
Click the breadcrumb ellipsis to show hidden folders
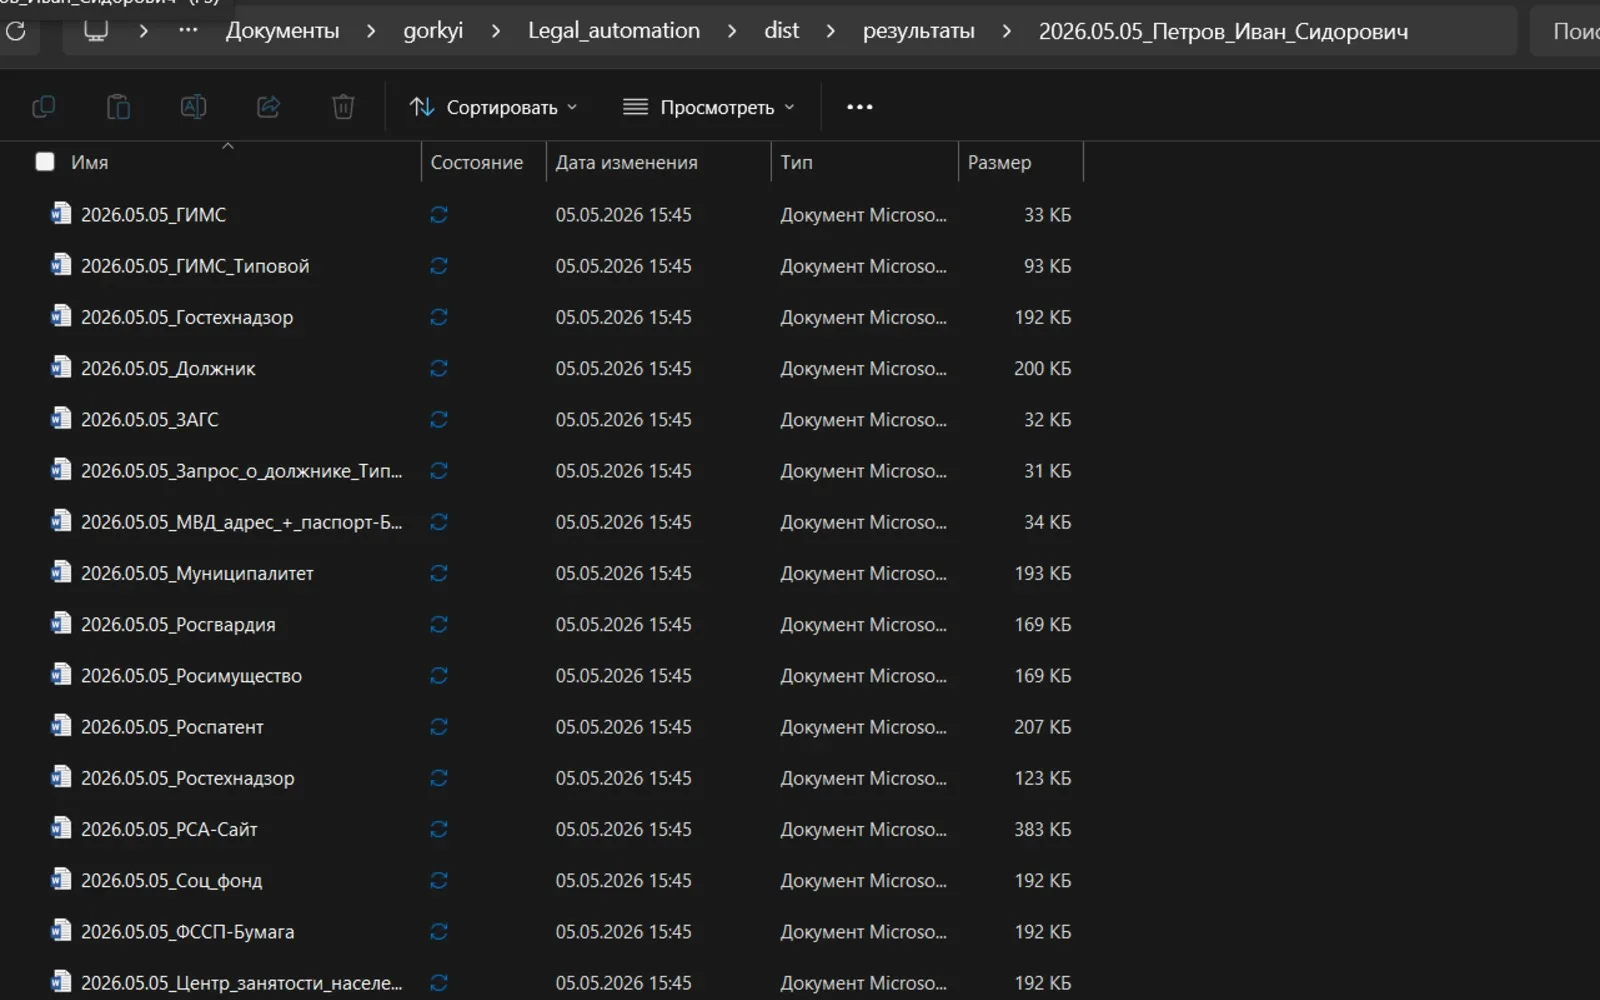(x=188, y=31)
